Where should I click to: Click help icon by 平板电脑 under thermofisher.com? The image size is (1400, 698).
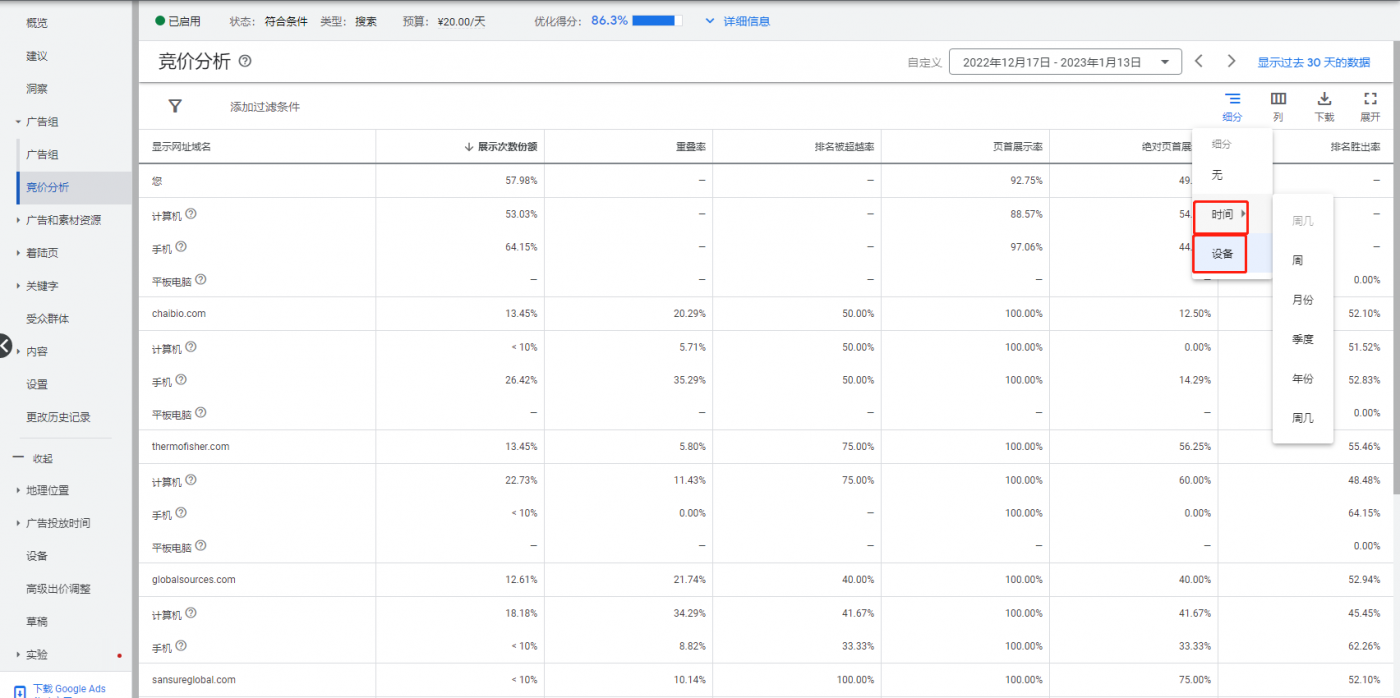point(200,545)
